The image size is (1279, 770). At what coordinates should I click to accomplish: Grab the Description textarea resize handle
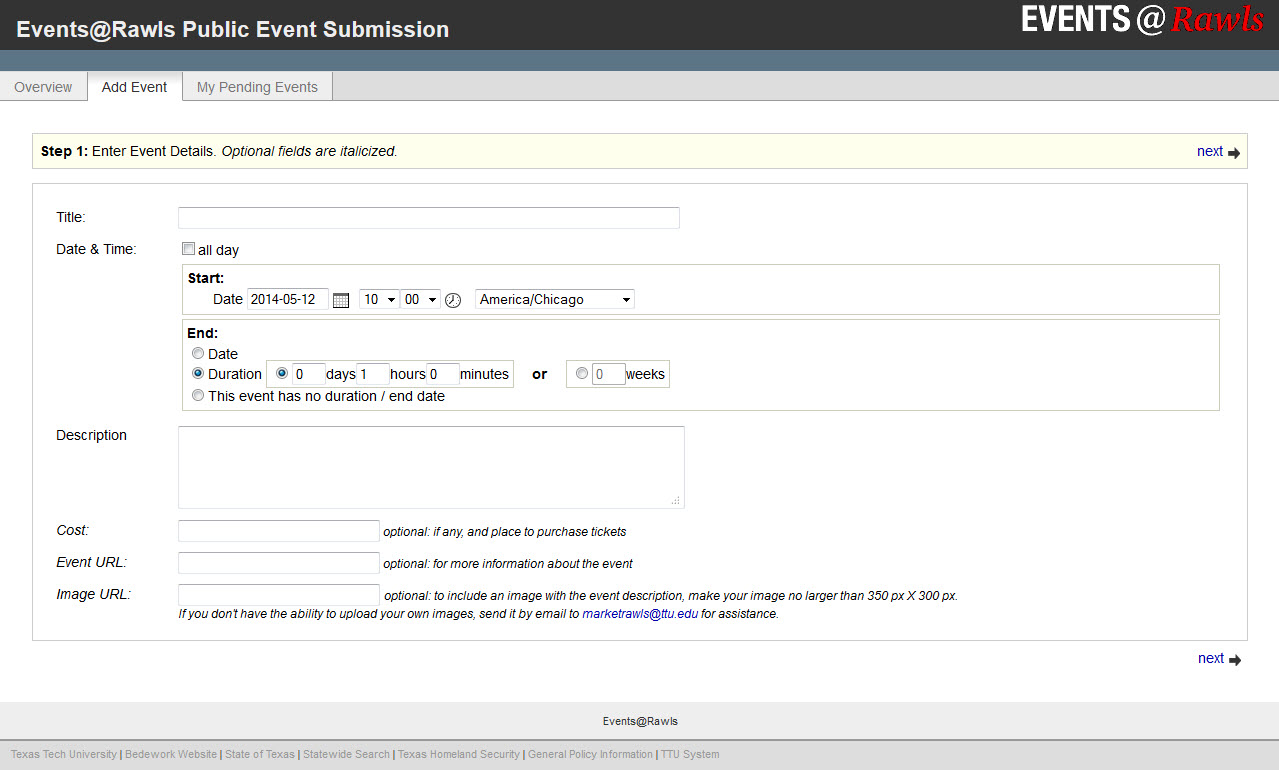coord(676,500)
